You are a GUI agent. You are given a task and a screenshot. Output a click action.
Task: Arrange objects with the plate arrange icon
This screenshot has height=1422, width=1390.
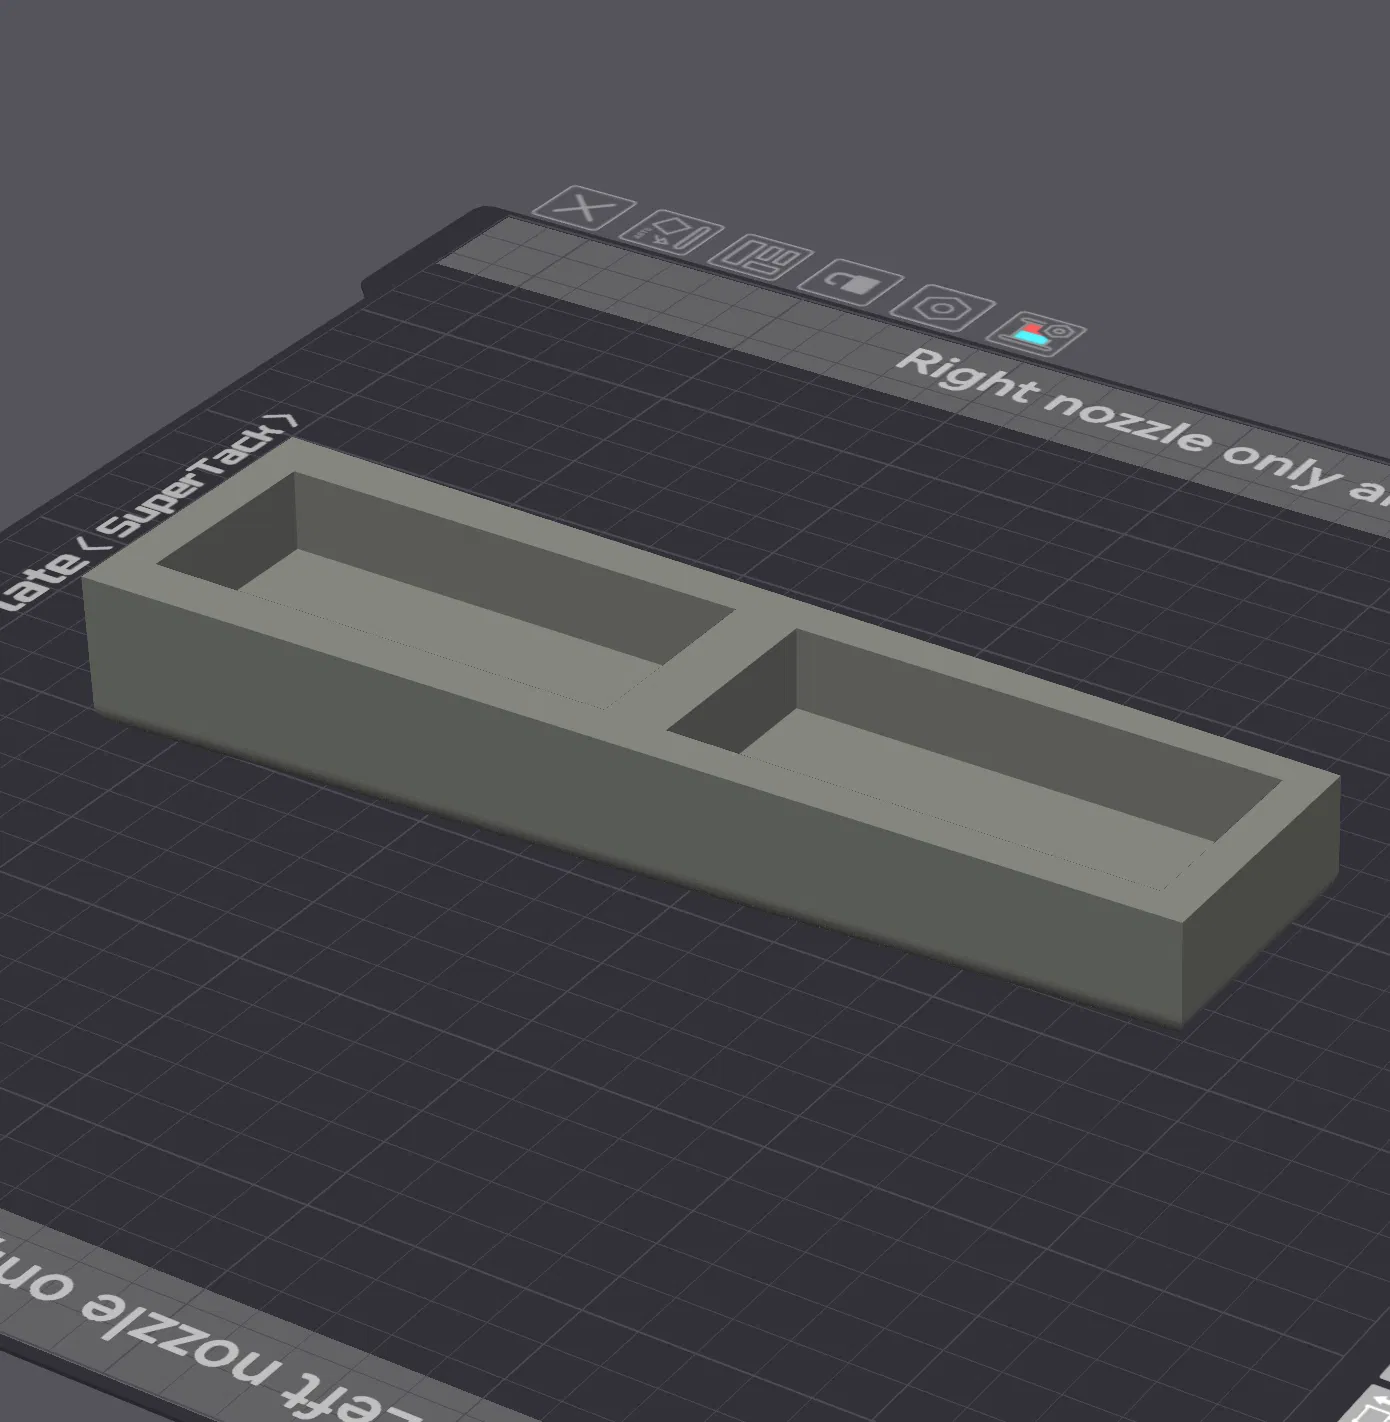pos(760,259)
